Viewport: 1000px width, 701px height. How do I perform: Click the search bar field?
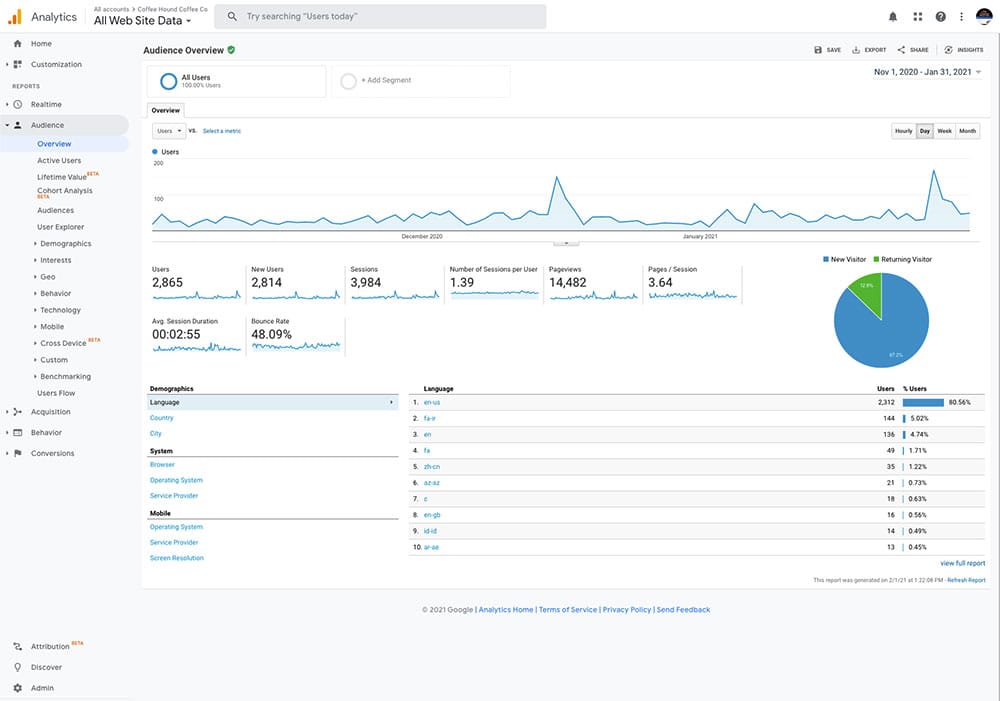[380, 17]
